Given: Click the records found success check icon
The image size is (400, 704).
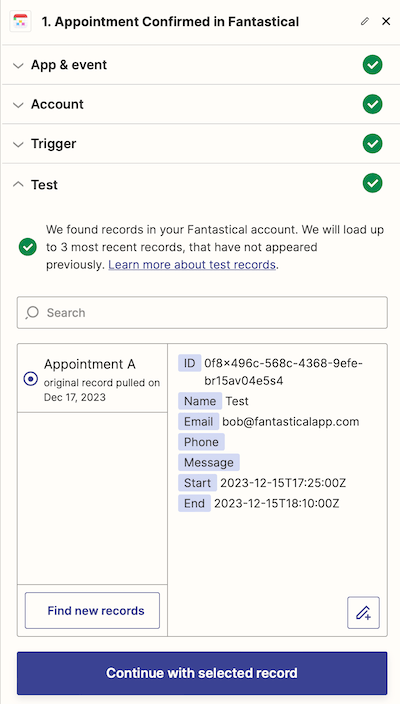Looking at the screenshot, I should pos(28,247).
